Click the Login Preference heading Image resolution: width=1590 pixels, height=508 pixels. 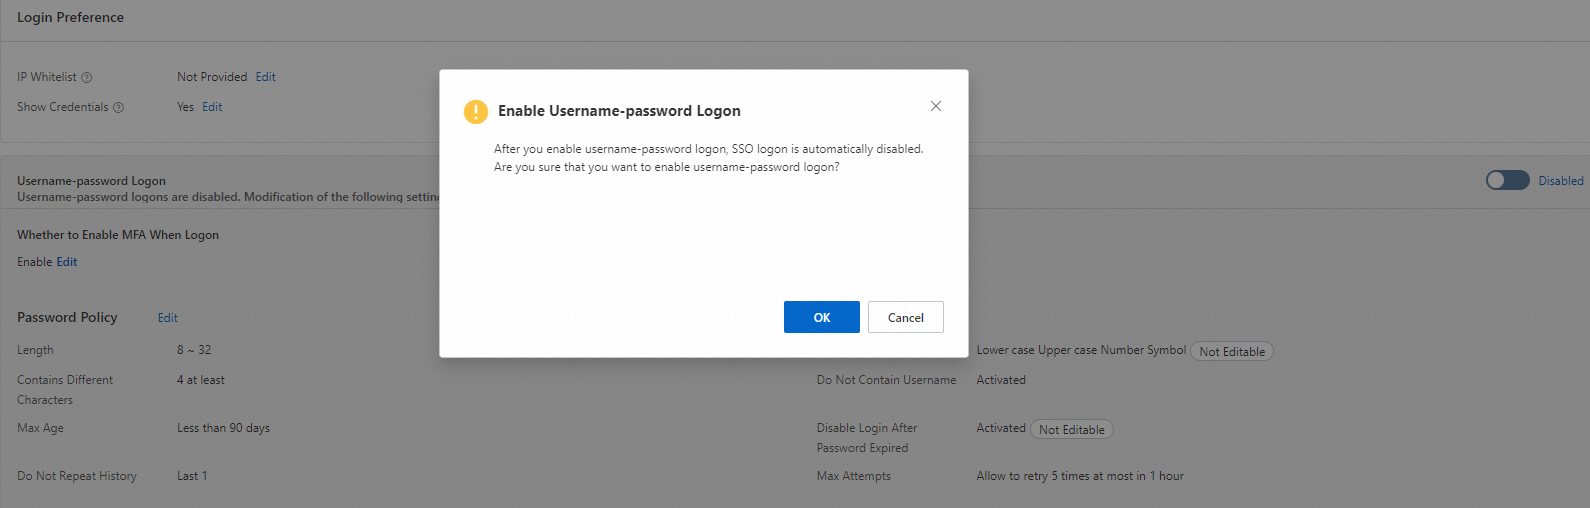pyautogui.click(x=70, y=17)
